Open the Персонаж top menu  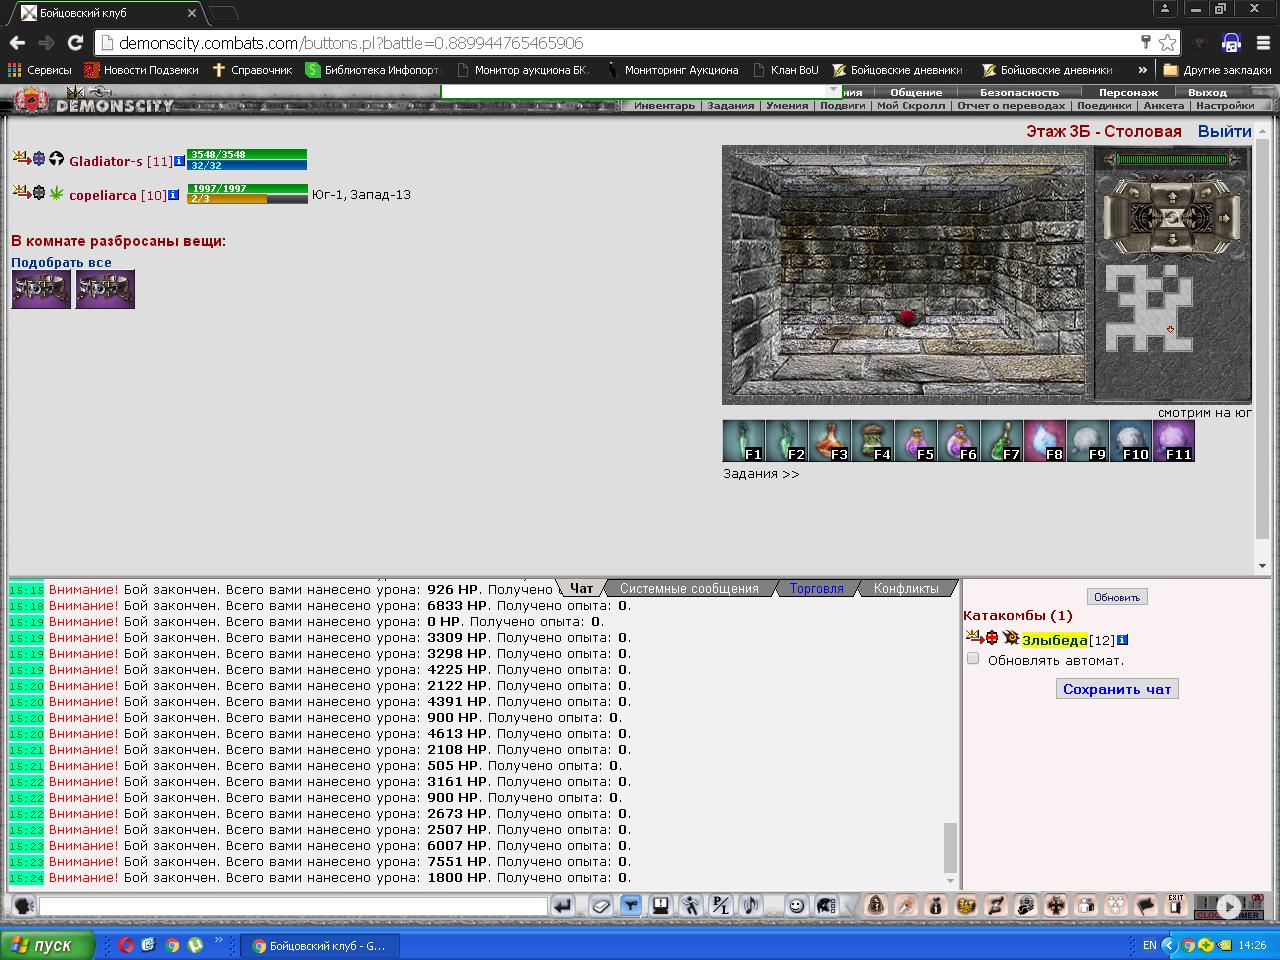1128,92
